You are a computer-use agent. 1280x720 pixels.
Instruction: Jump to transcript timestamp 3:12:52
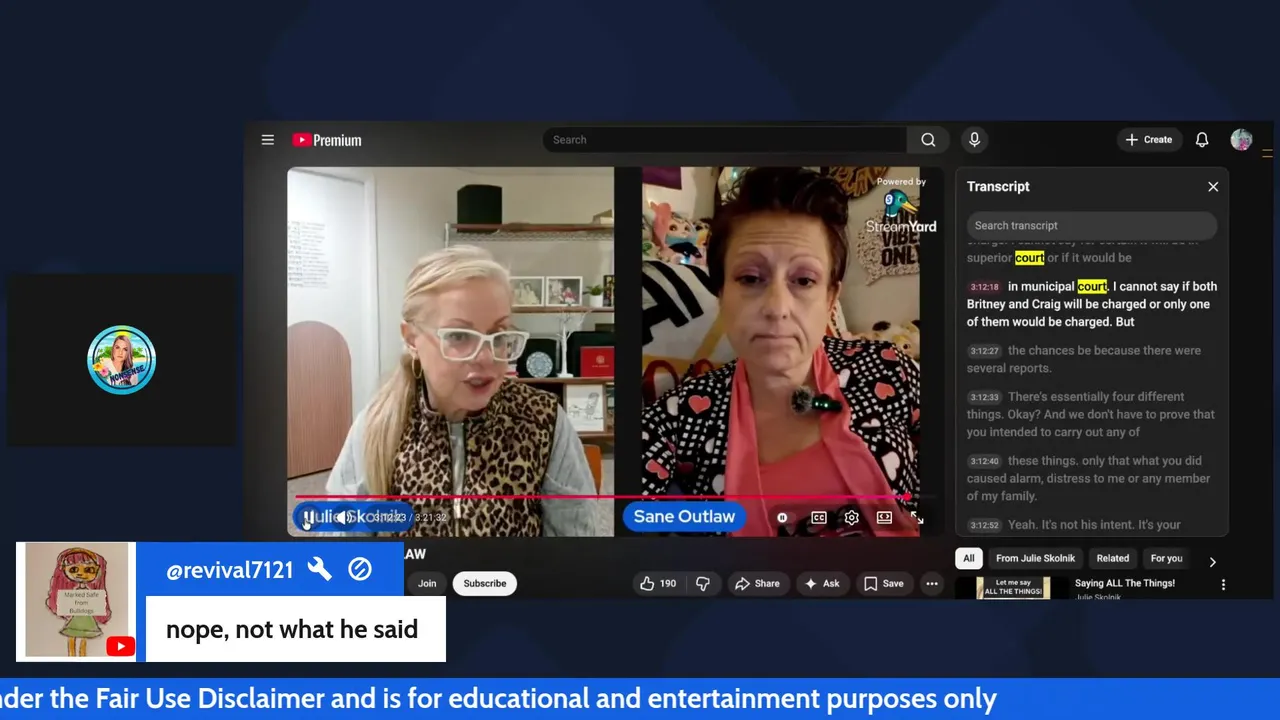click(984, 525)
